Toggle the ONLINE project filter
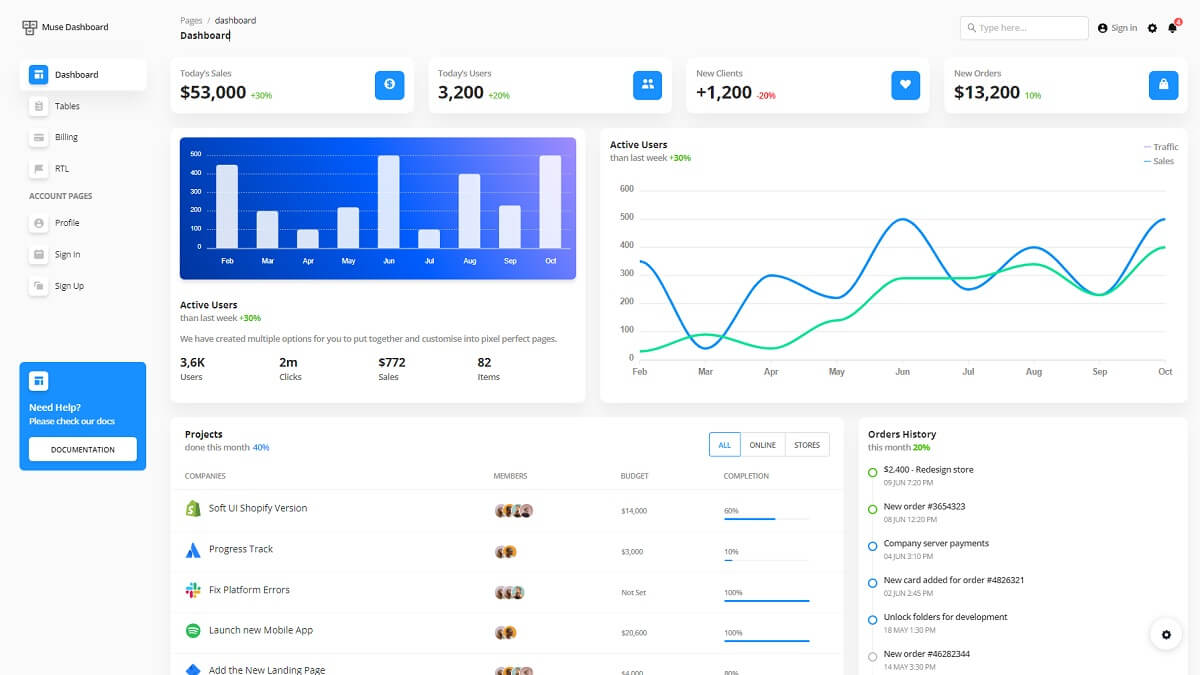 [763, 444]
